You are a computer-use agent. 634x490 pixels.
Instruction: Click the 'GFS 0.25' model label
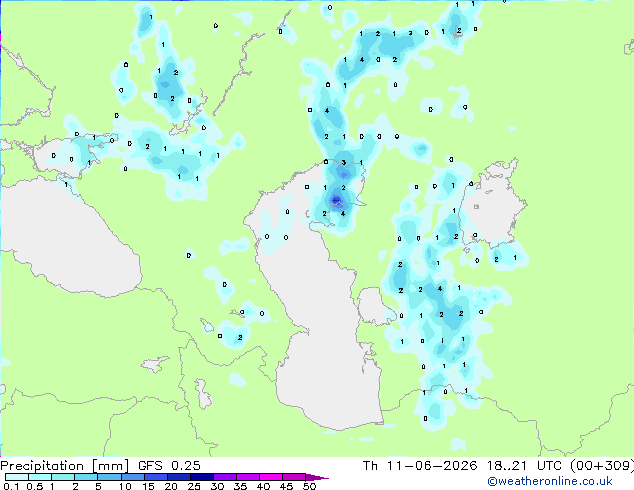coord(169,466)
